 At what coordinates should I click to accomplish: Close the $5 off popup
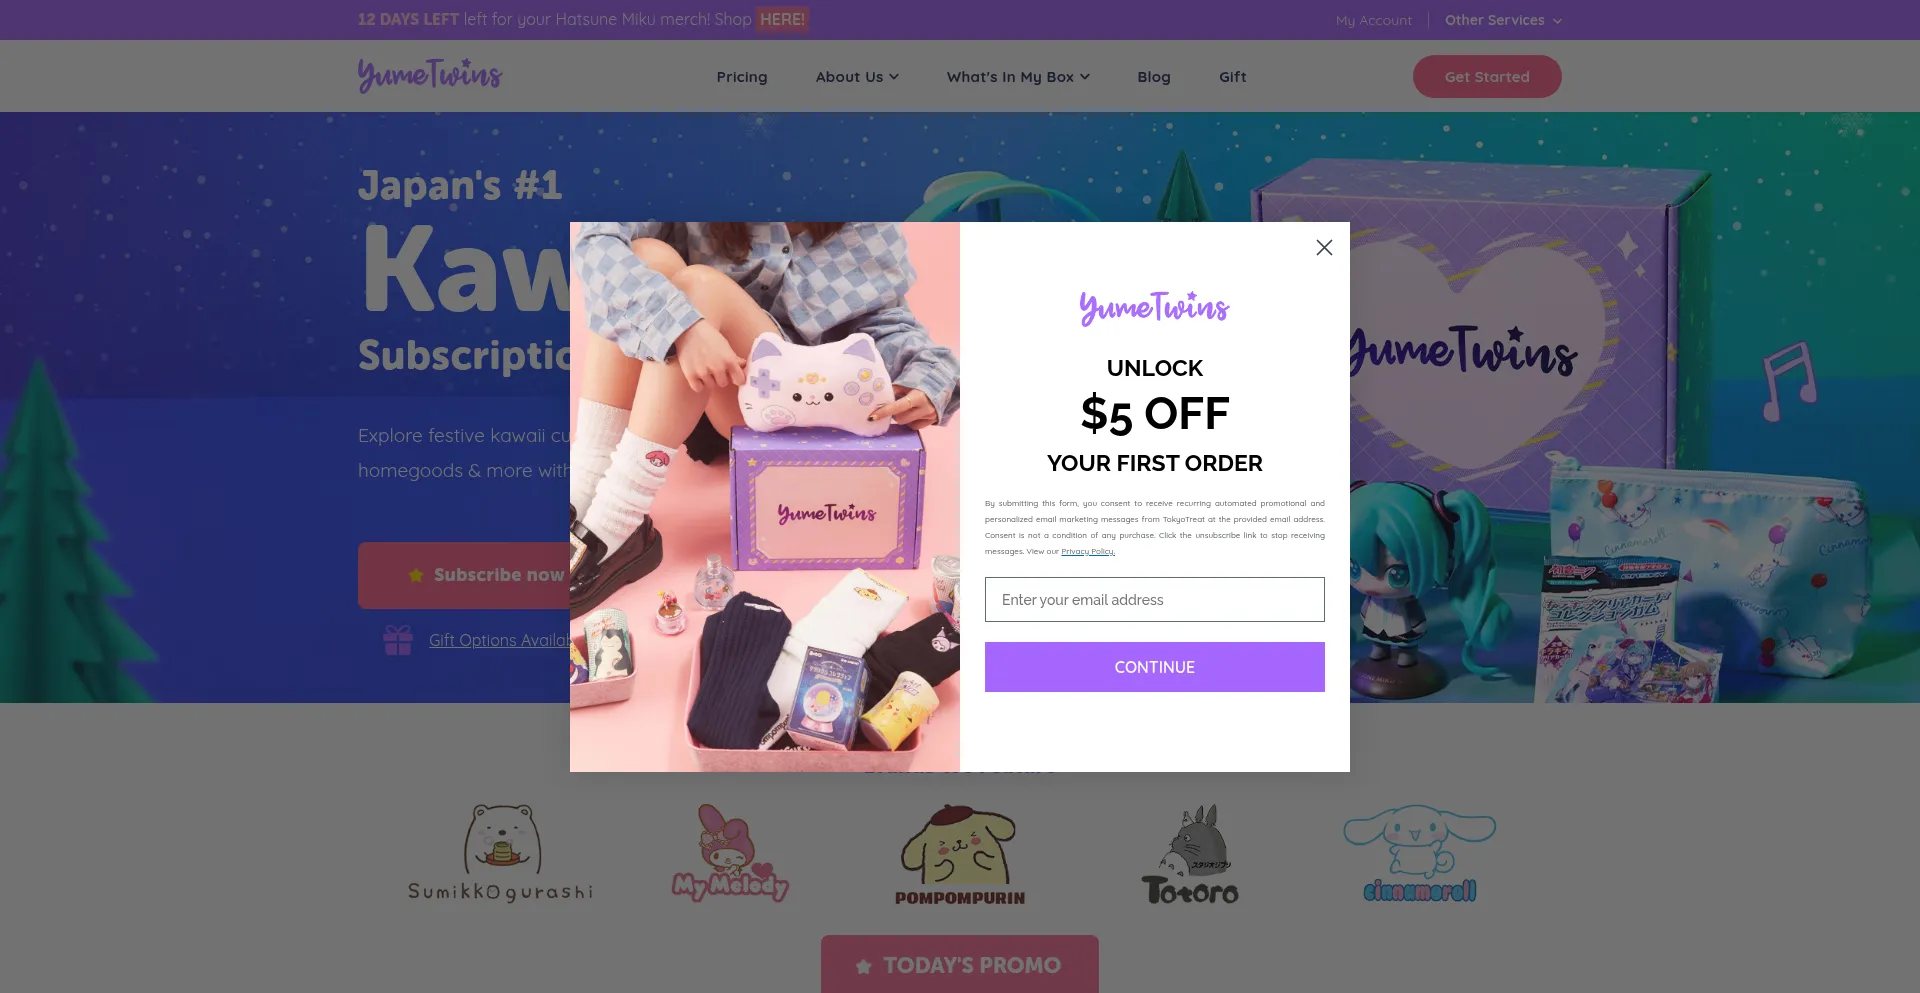tap(1324, 247)
